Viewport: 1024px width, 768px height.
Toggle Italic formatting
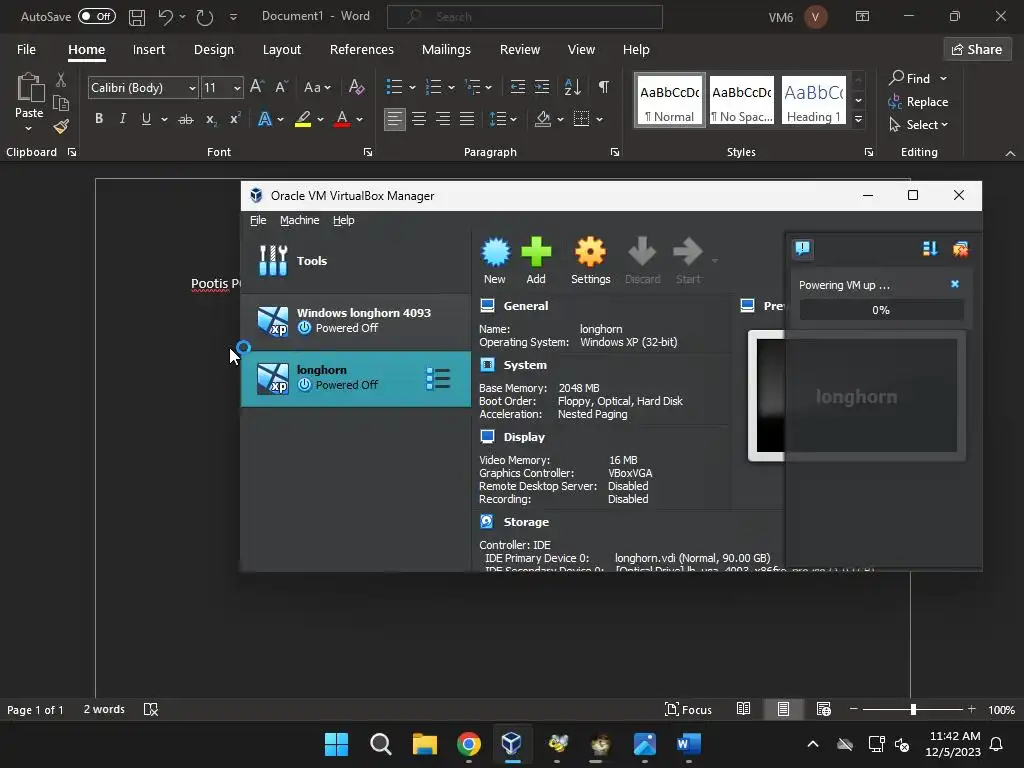click(x=122, y=119)
